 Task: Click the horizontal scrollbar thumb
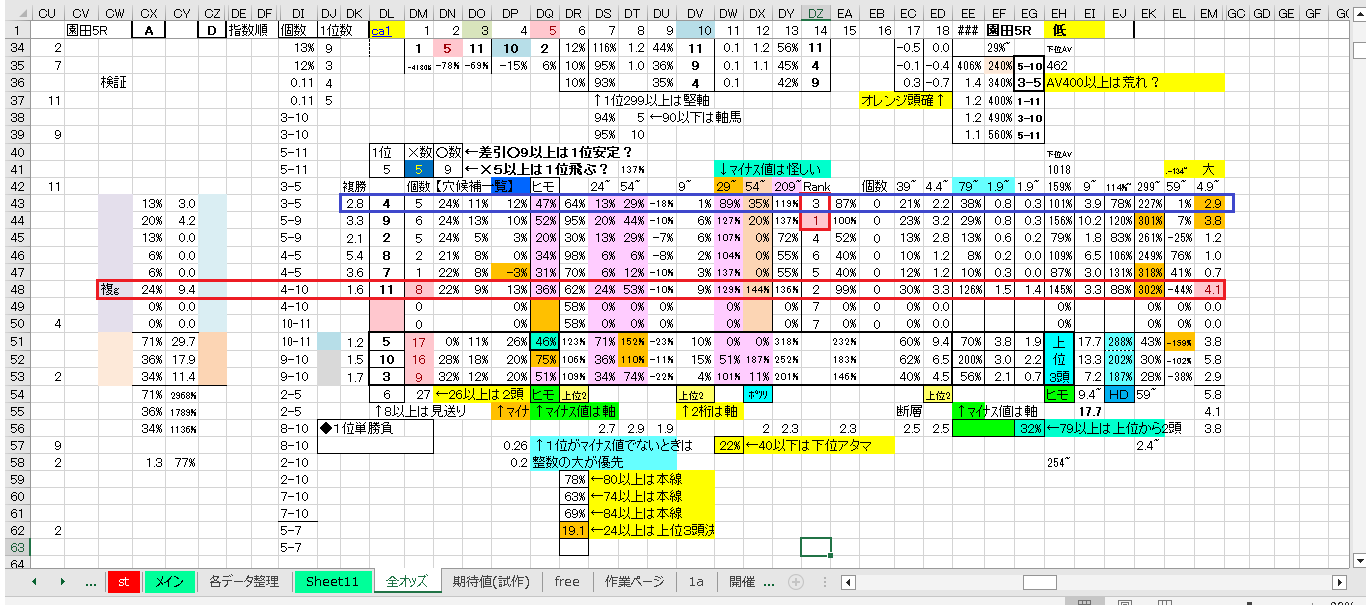(1040, 582)
